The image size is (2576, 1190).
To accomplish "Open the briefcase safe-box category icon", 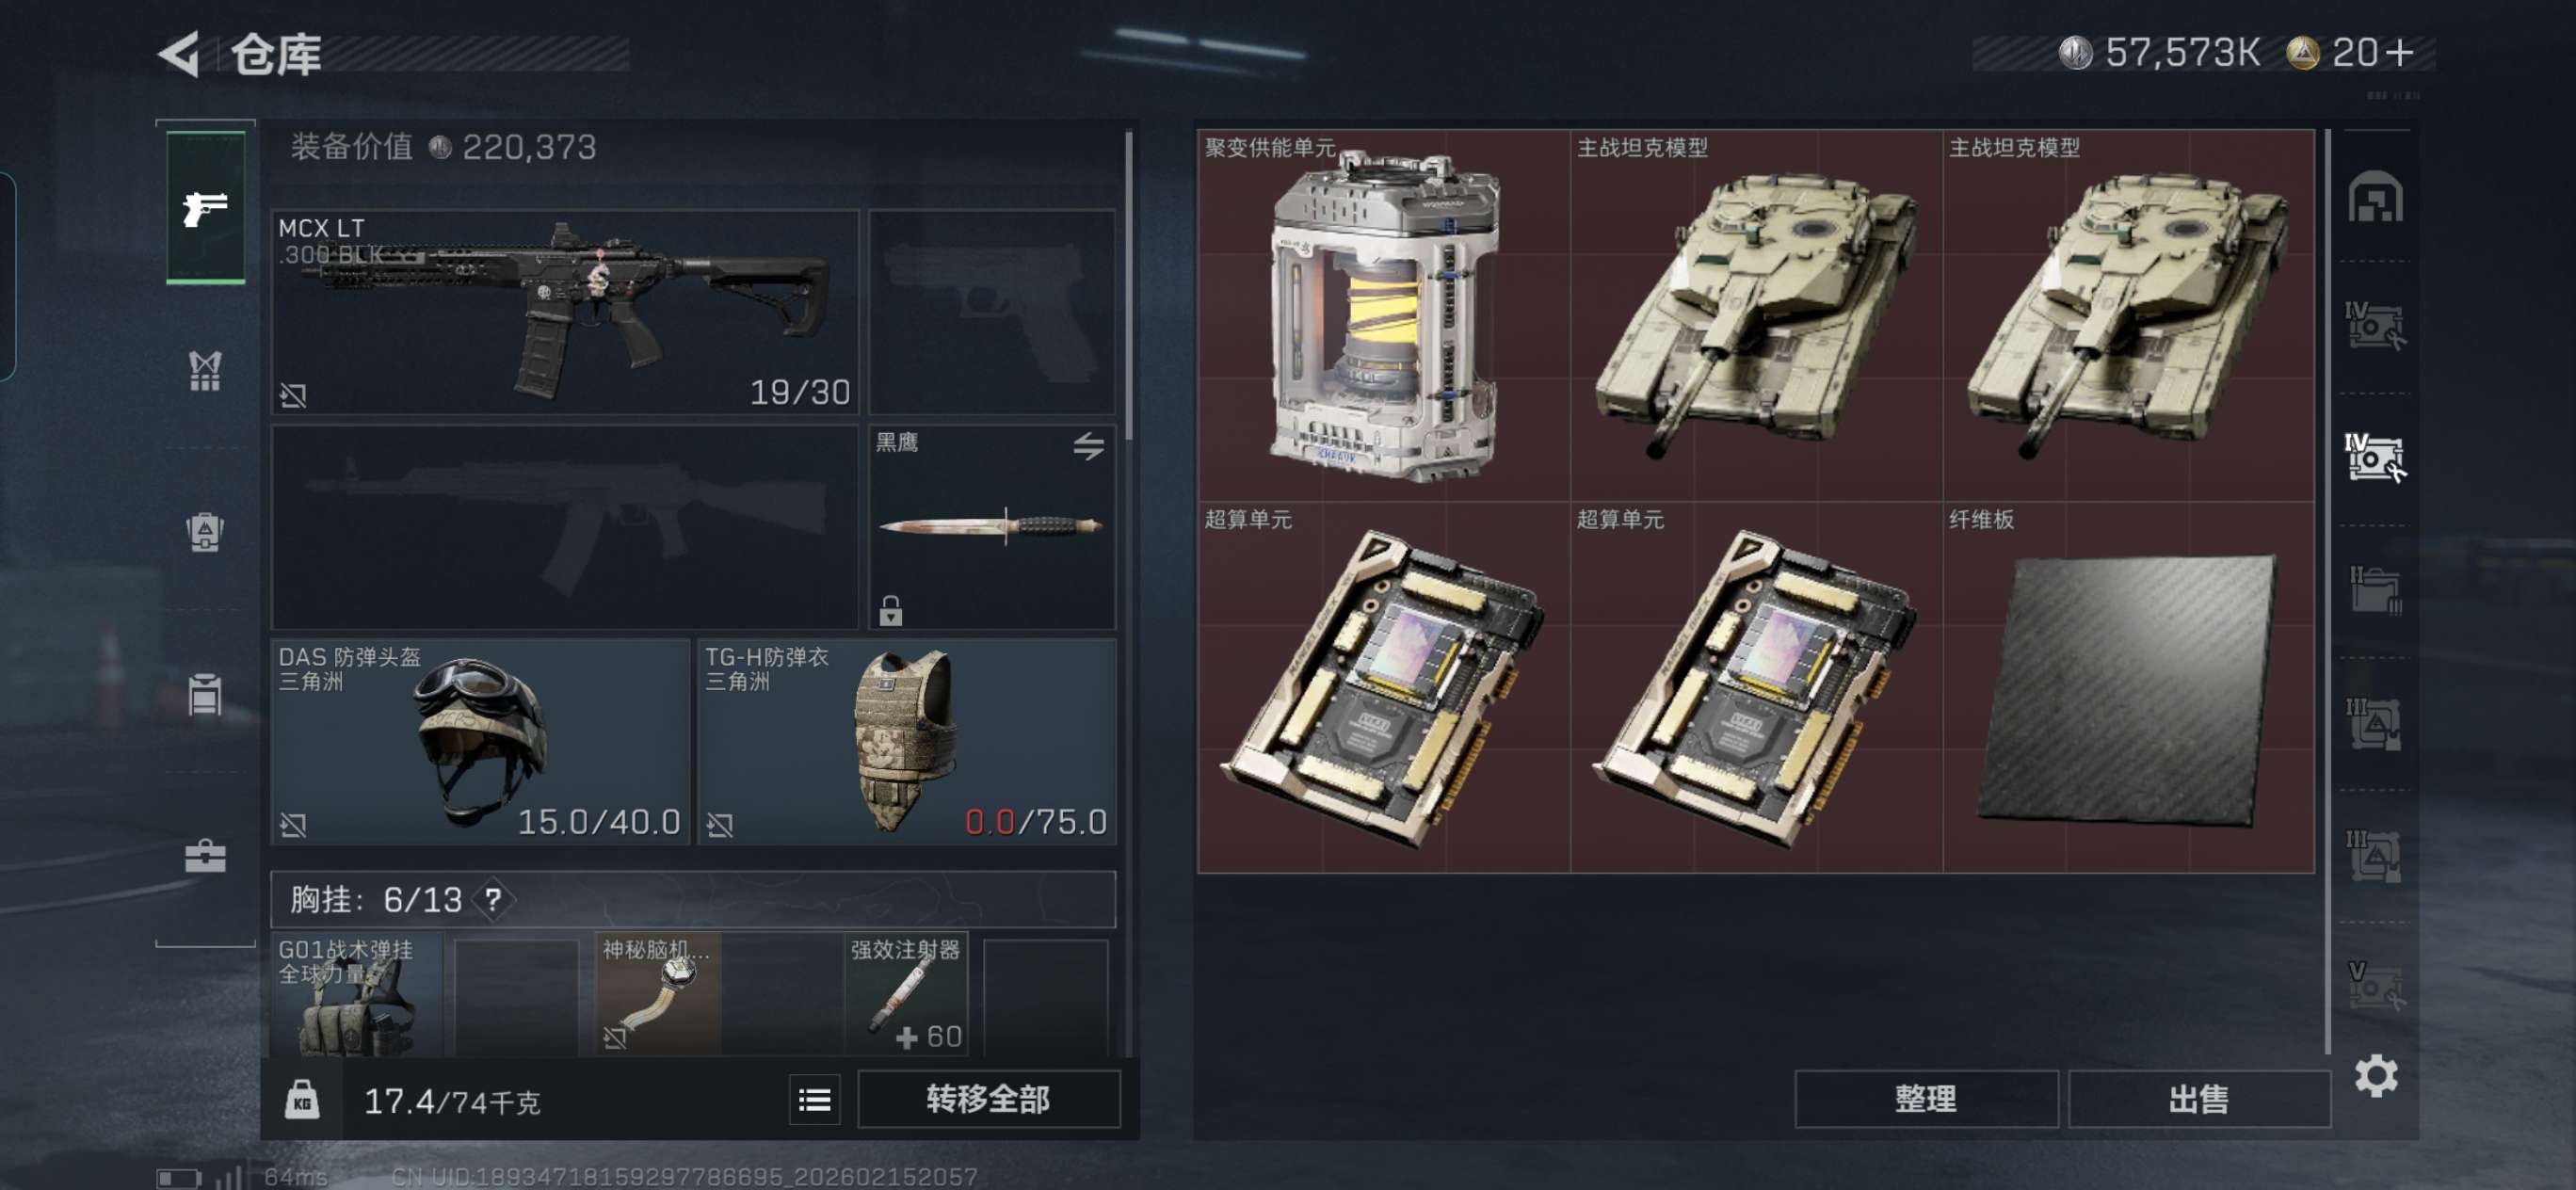I will [205, 856].
